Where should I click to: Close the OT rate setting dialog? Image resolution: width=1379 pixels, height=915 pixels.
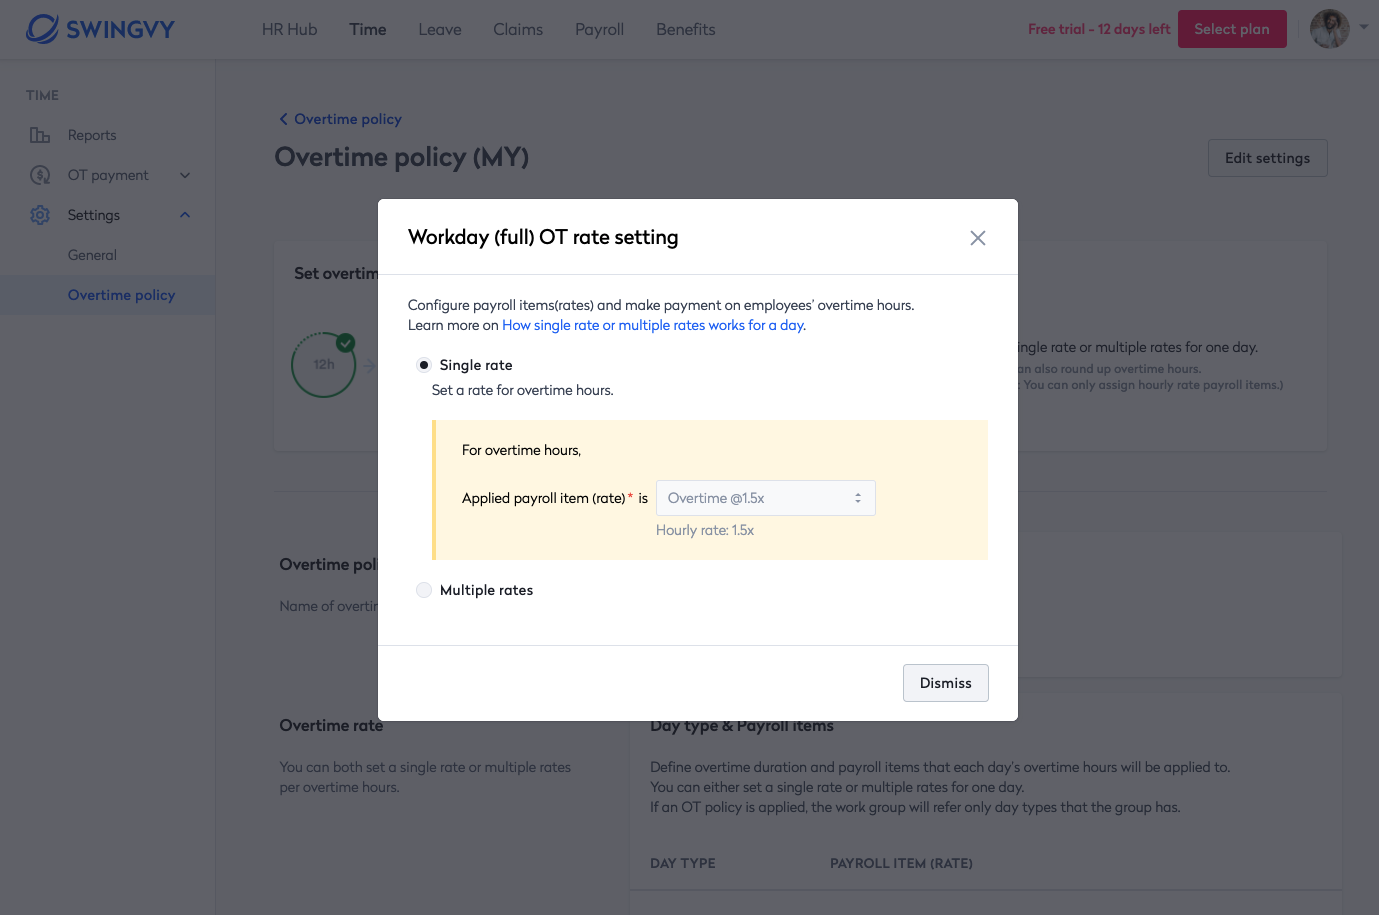(x=978, y=238)
